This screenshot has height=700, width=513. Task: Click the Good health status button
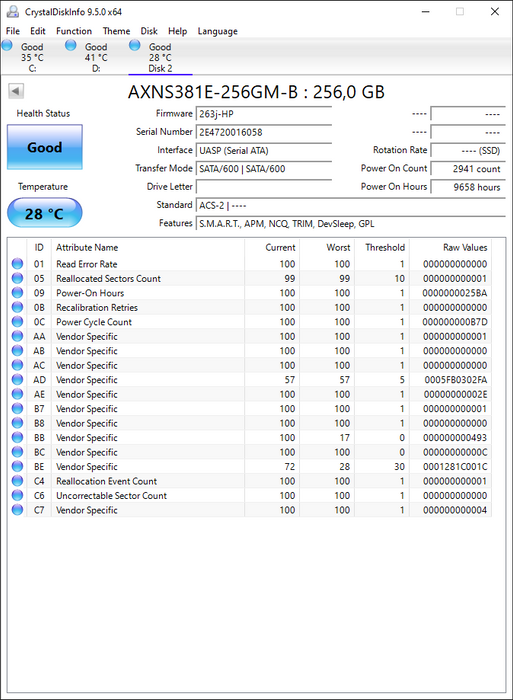pos(45,147)
